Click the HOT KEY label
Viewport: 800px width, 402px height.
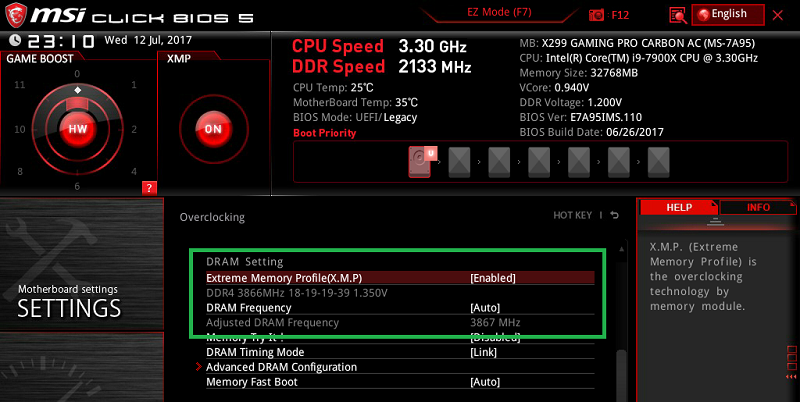[572, 215]
